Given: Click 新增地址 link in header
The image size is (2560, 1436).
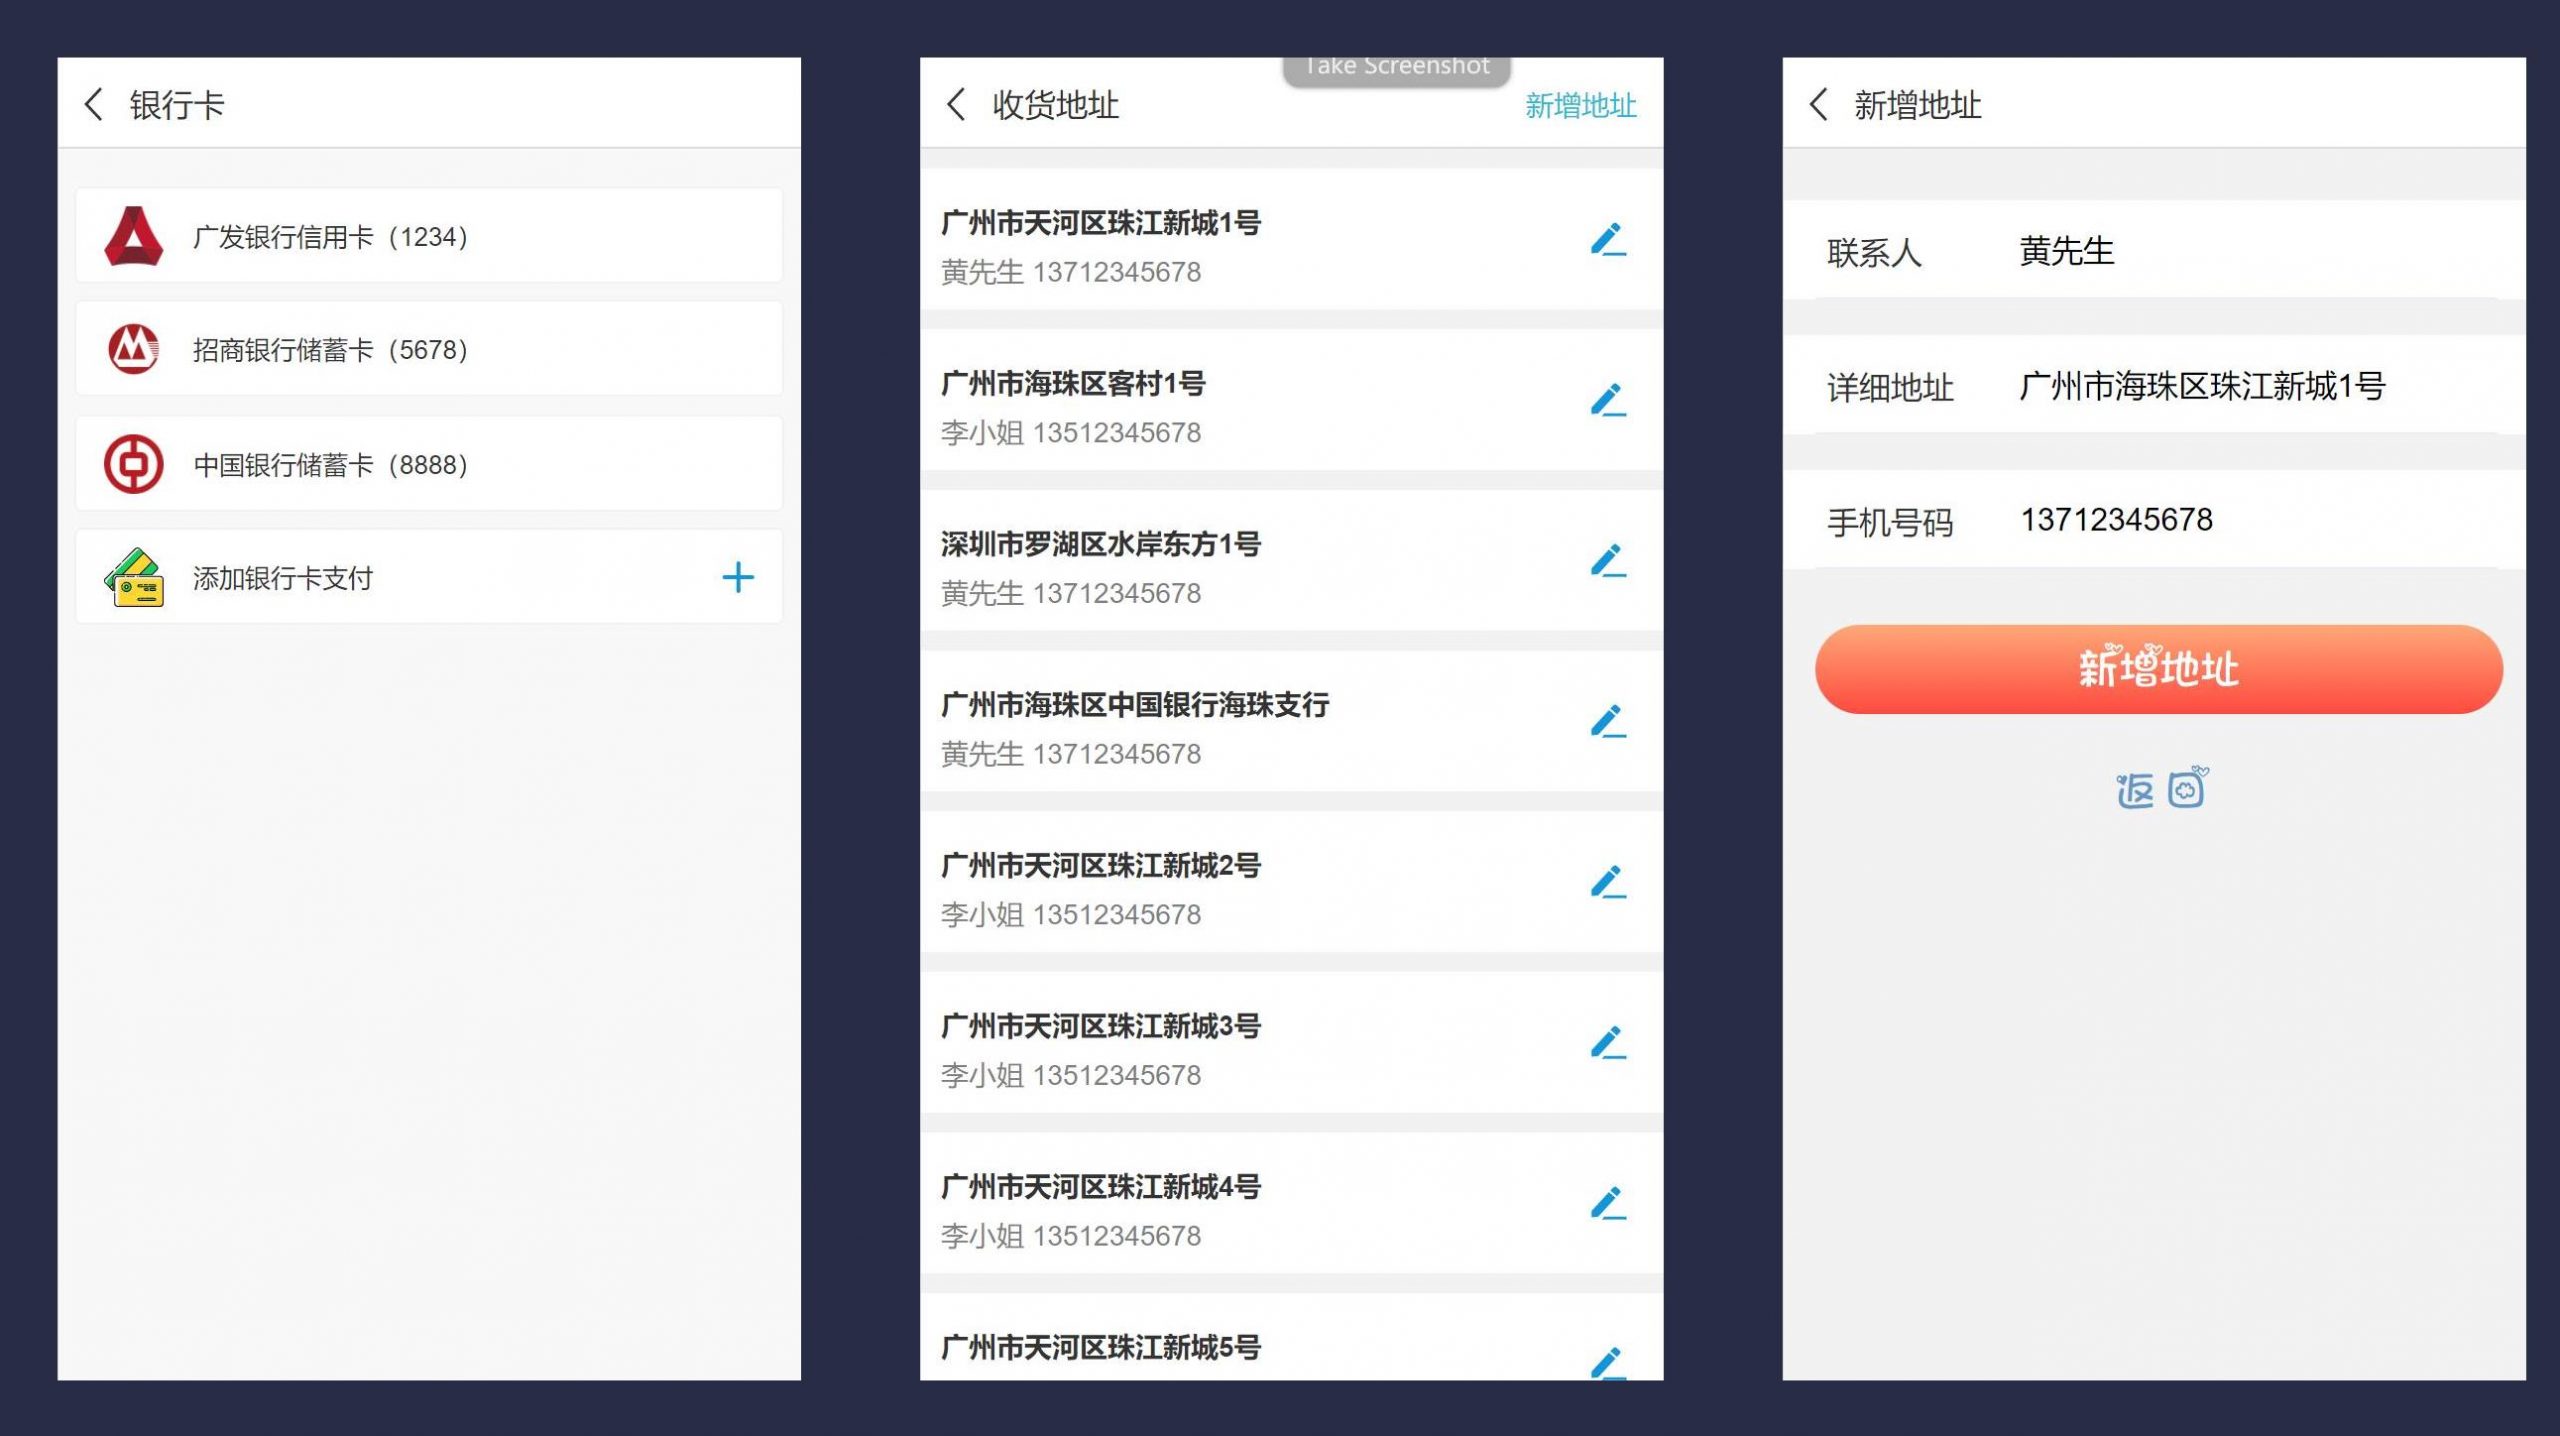Looking at the screenshot, I should [x=1580, y=105].
